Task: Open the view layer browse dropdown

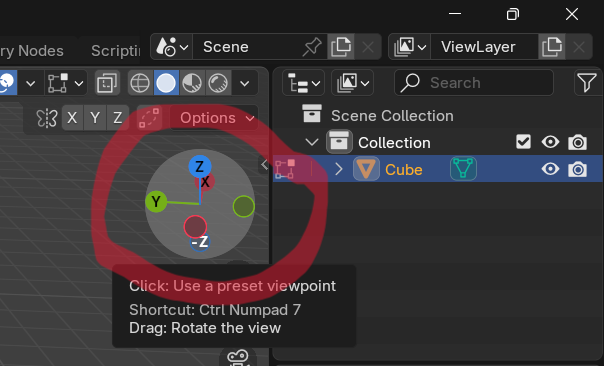Action: [x=410, y=47]
